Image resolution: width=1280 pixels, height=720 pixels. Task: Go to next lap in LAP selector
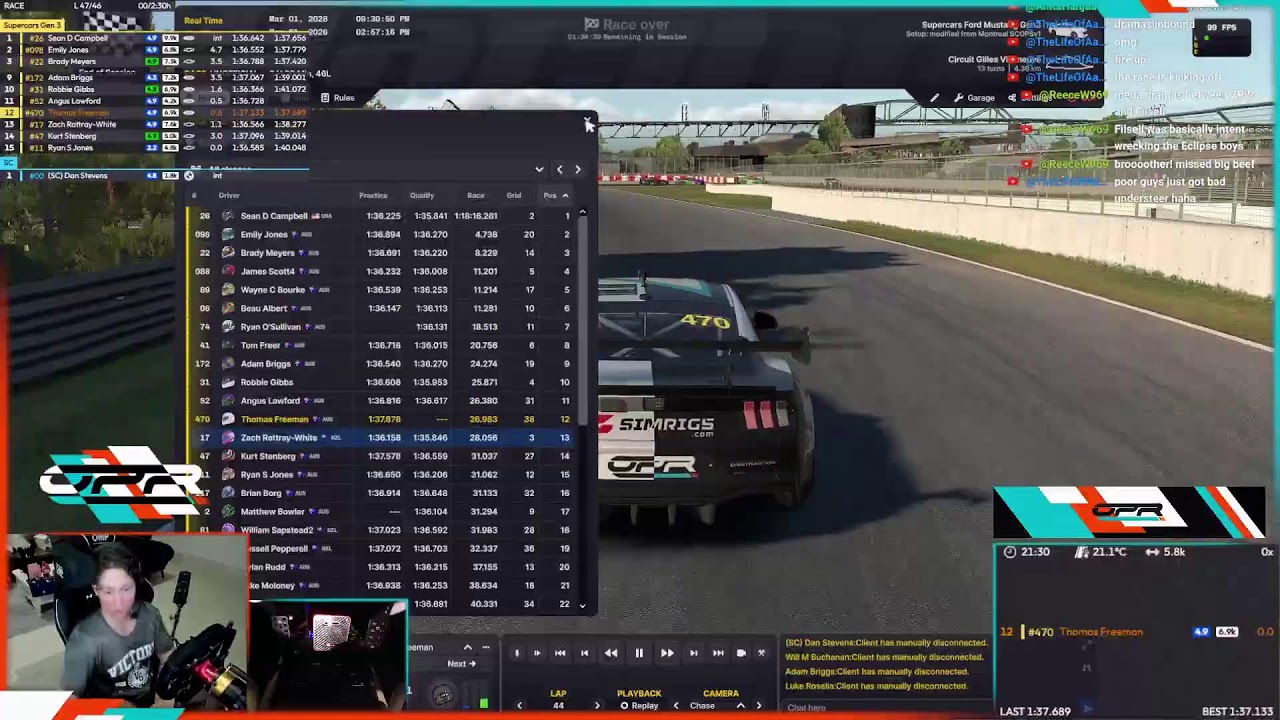click(597, 706)
